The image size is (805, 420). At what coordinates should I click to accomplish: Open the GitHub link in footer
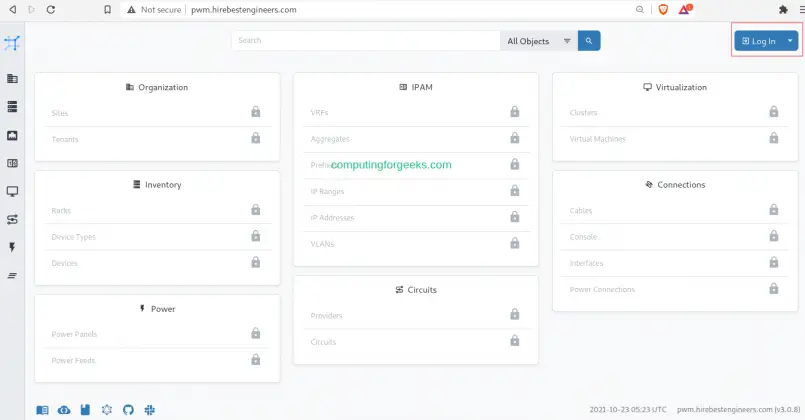tap(128, 410)
